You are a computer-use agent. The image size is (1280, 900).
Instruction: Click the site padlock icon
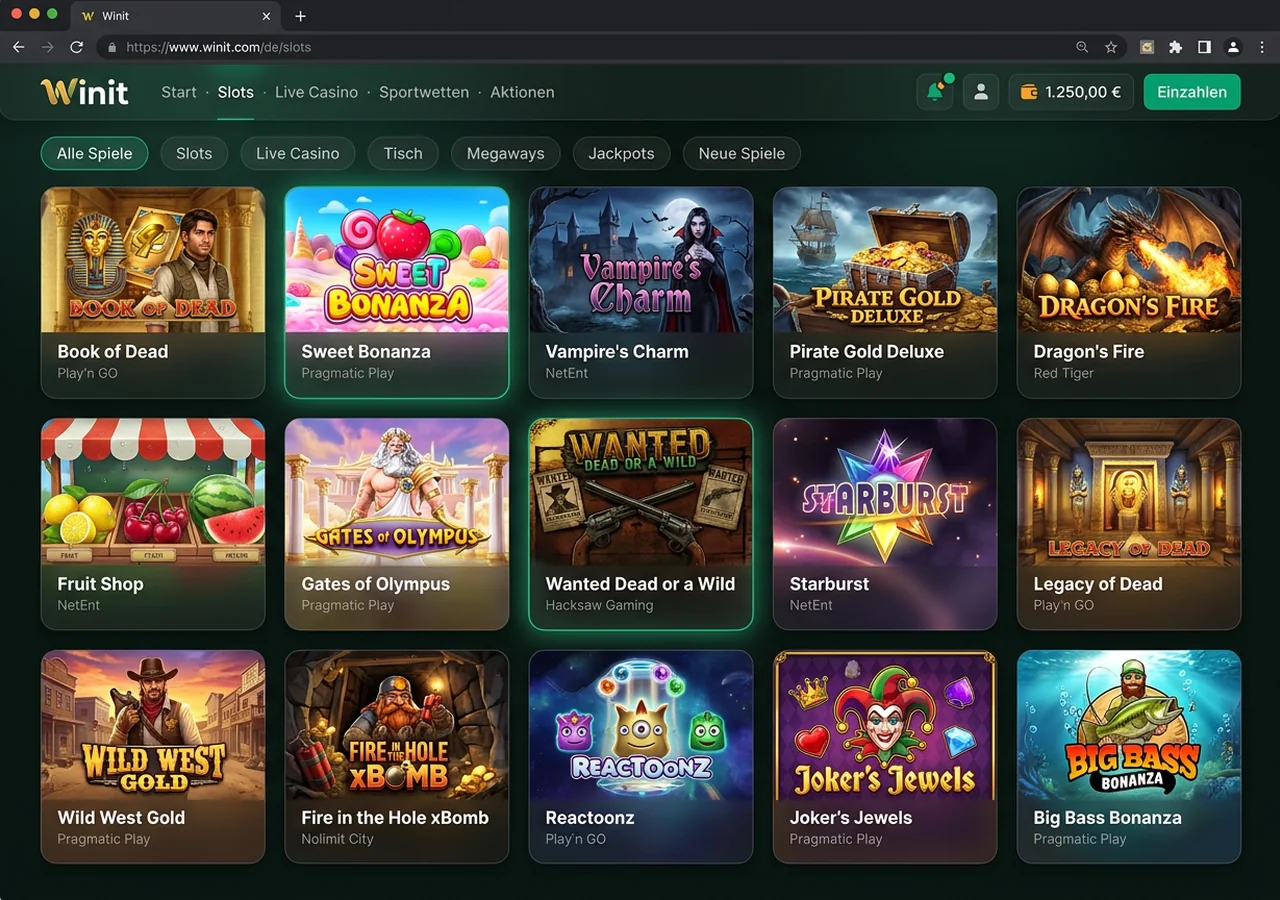click(112, 47)
